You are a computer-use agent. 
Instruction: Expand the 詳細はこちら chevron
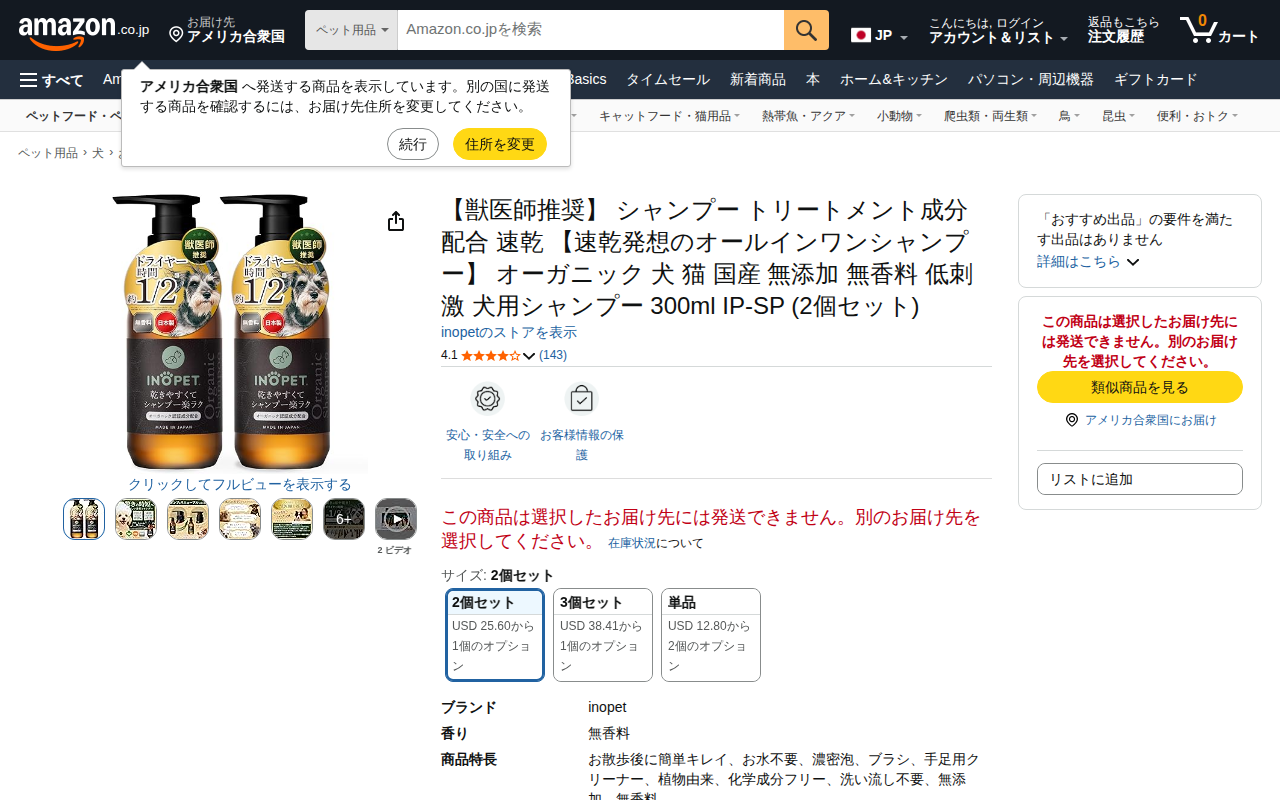point(1133,262)
